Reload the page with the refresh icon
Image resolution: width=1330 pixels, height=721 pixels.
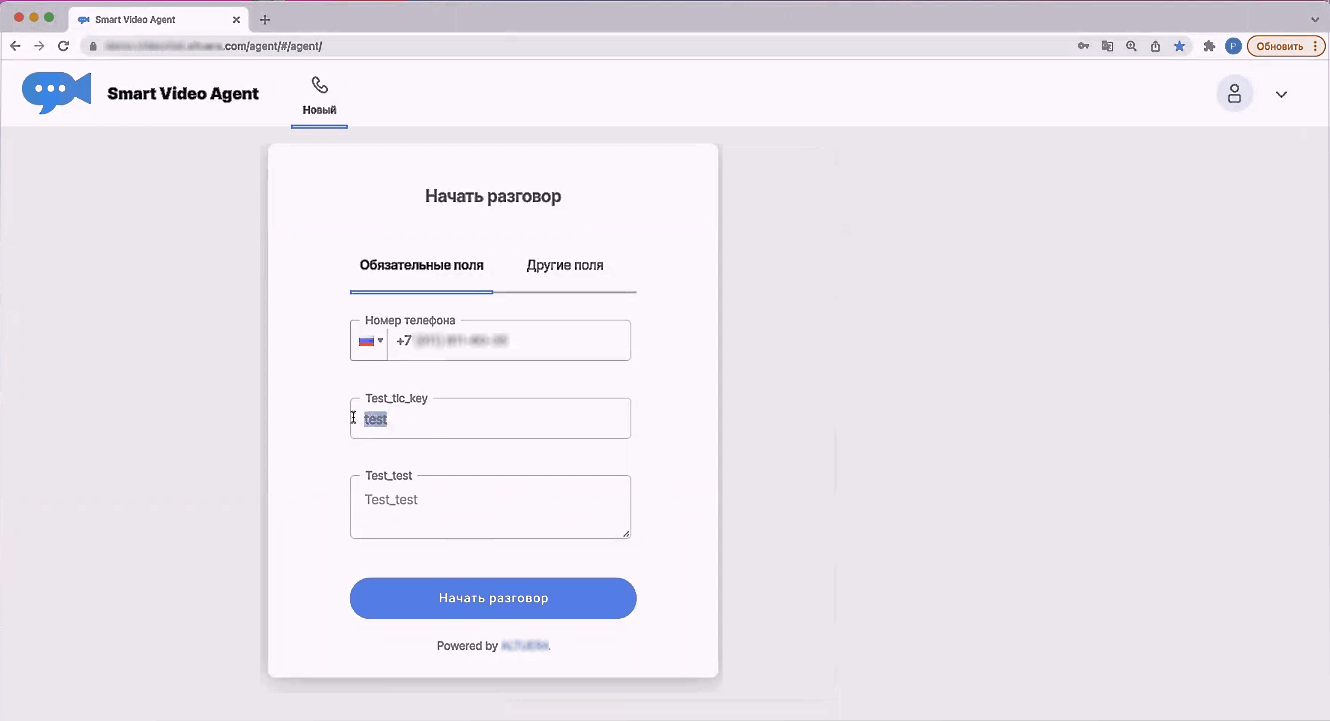coord(63,46)
